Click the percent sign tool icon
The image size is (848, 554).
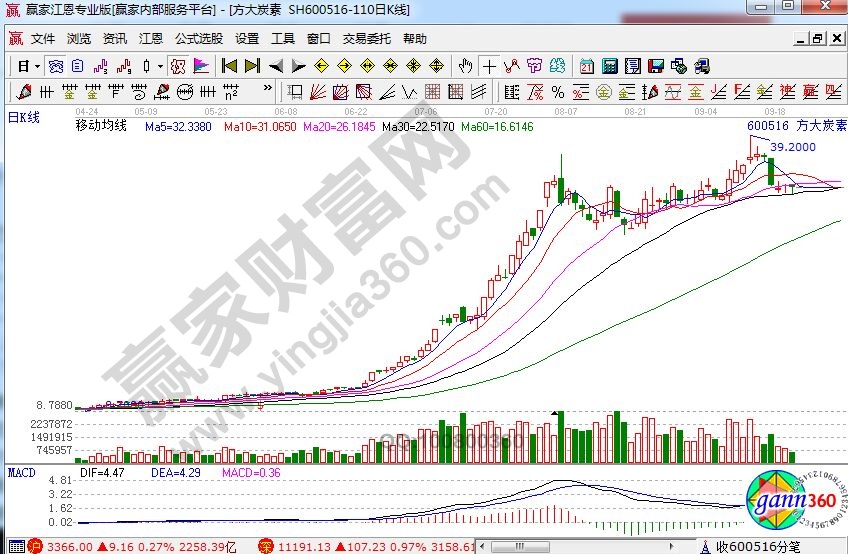[x=557, y=92]
